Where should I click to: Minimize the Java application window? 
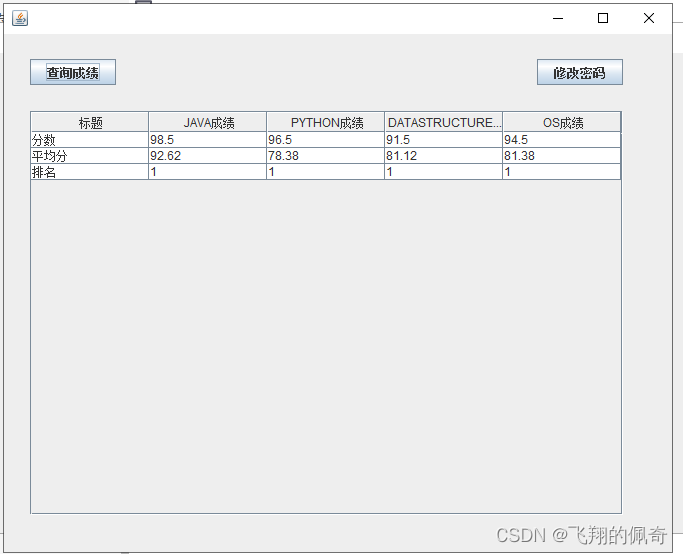[558, 18]
